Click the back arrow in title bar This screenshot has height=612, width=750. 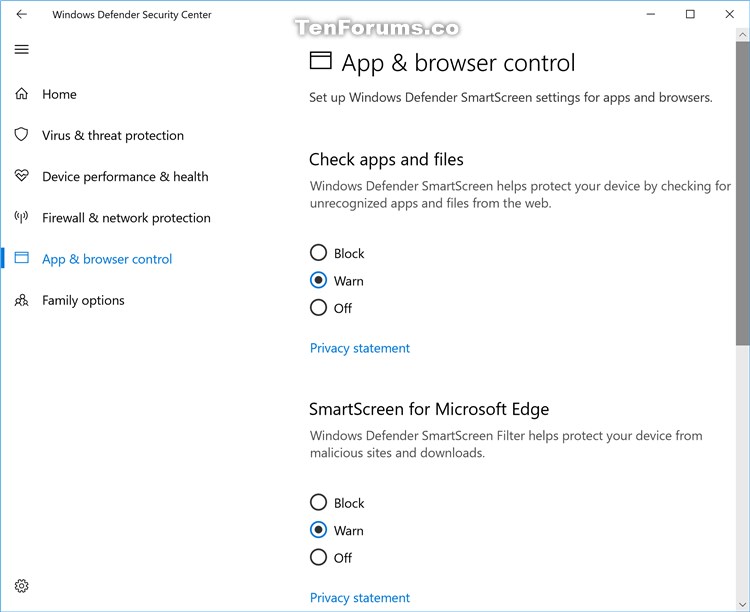21,15
